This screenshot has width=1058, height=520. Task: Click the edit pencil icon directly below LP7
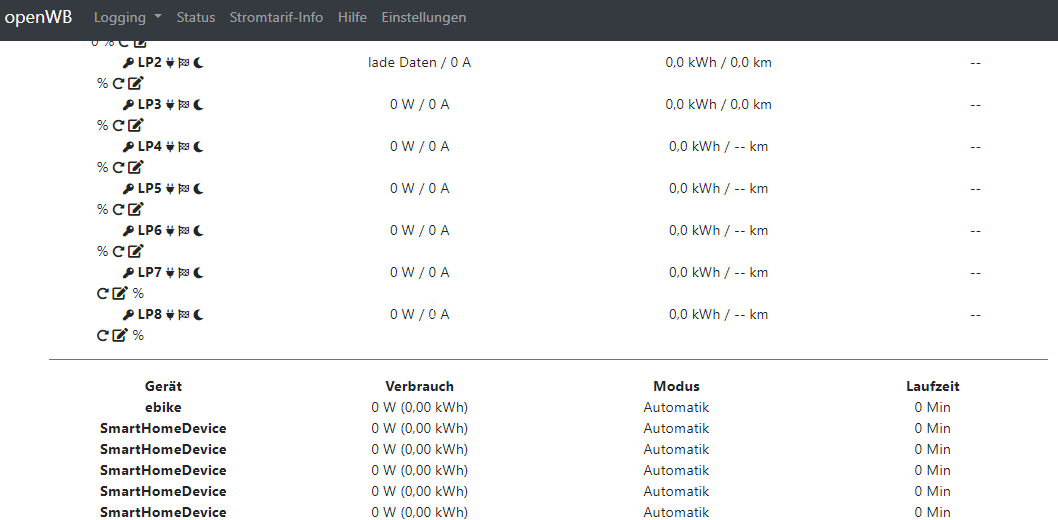coord(119,293)
